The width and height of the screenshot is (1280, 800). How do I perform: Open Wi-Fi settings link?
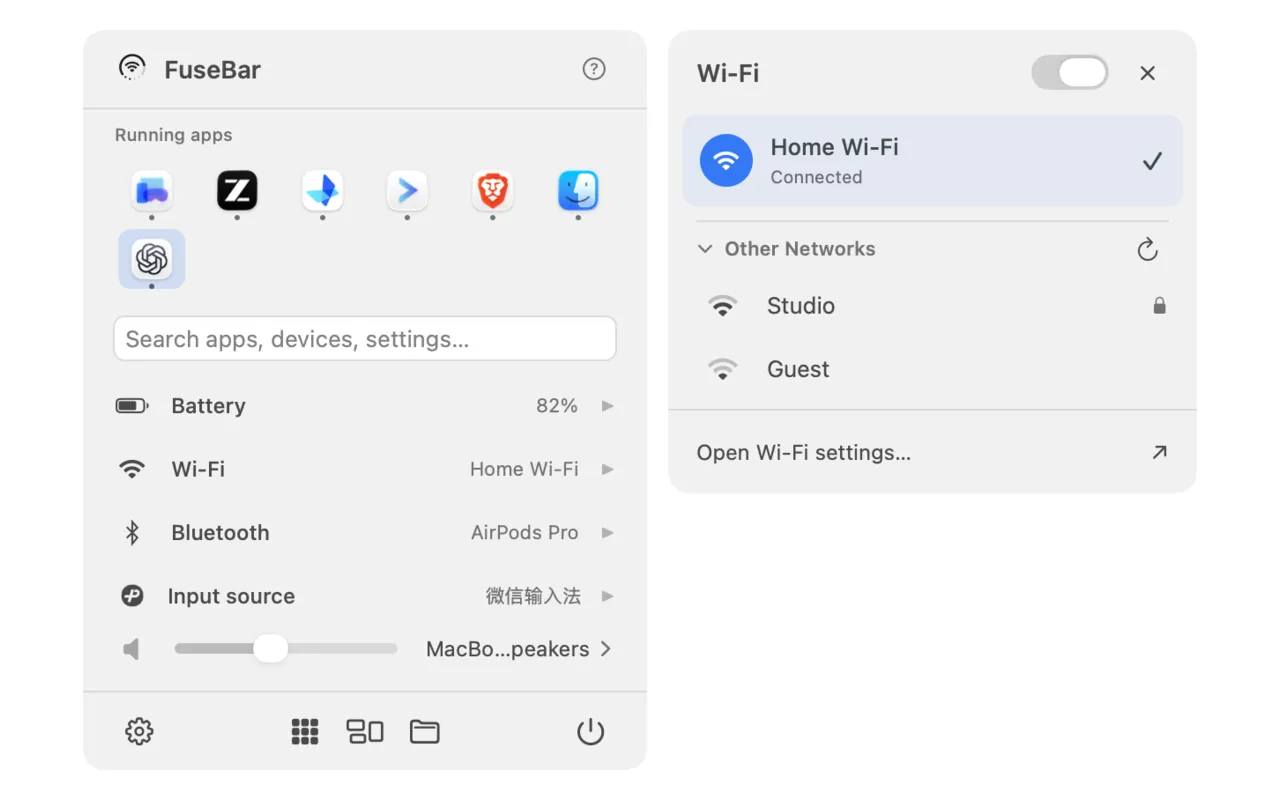[933, 453]
